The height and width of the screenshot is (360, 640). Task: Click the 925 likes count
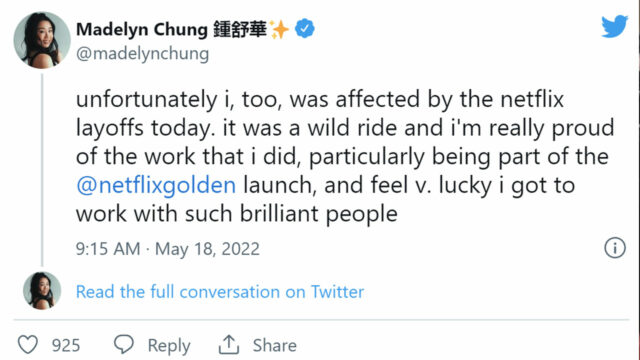pyautogui.click(x=66, y=345)
